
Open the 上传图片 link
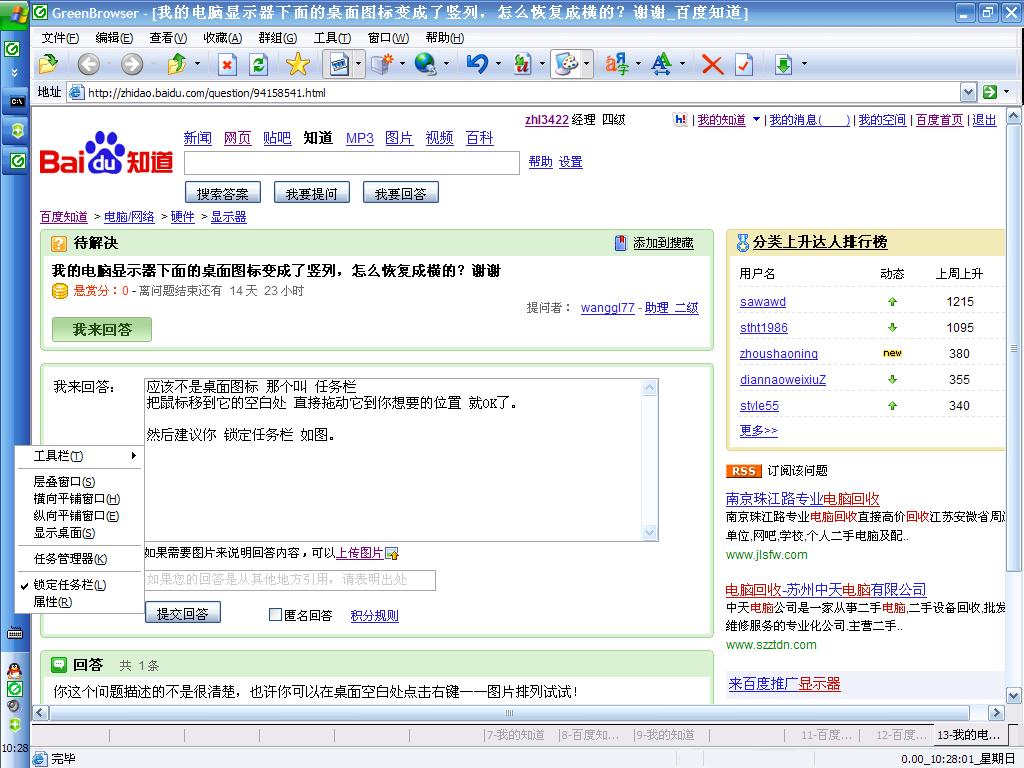[359, 553]
